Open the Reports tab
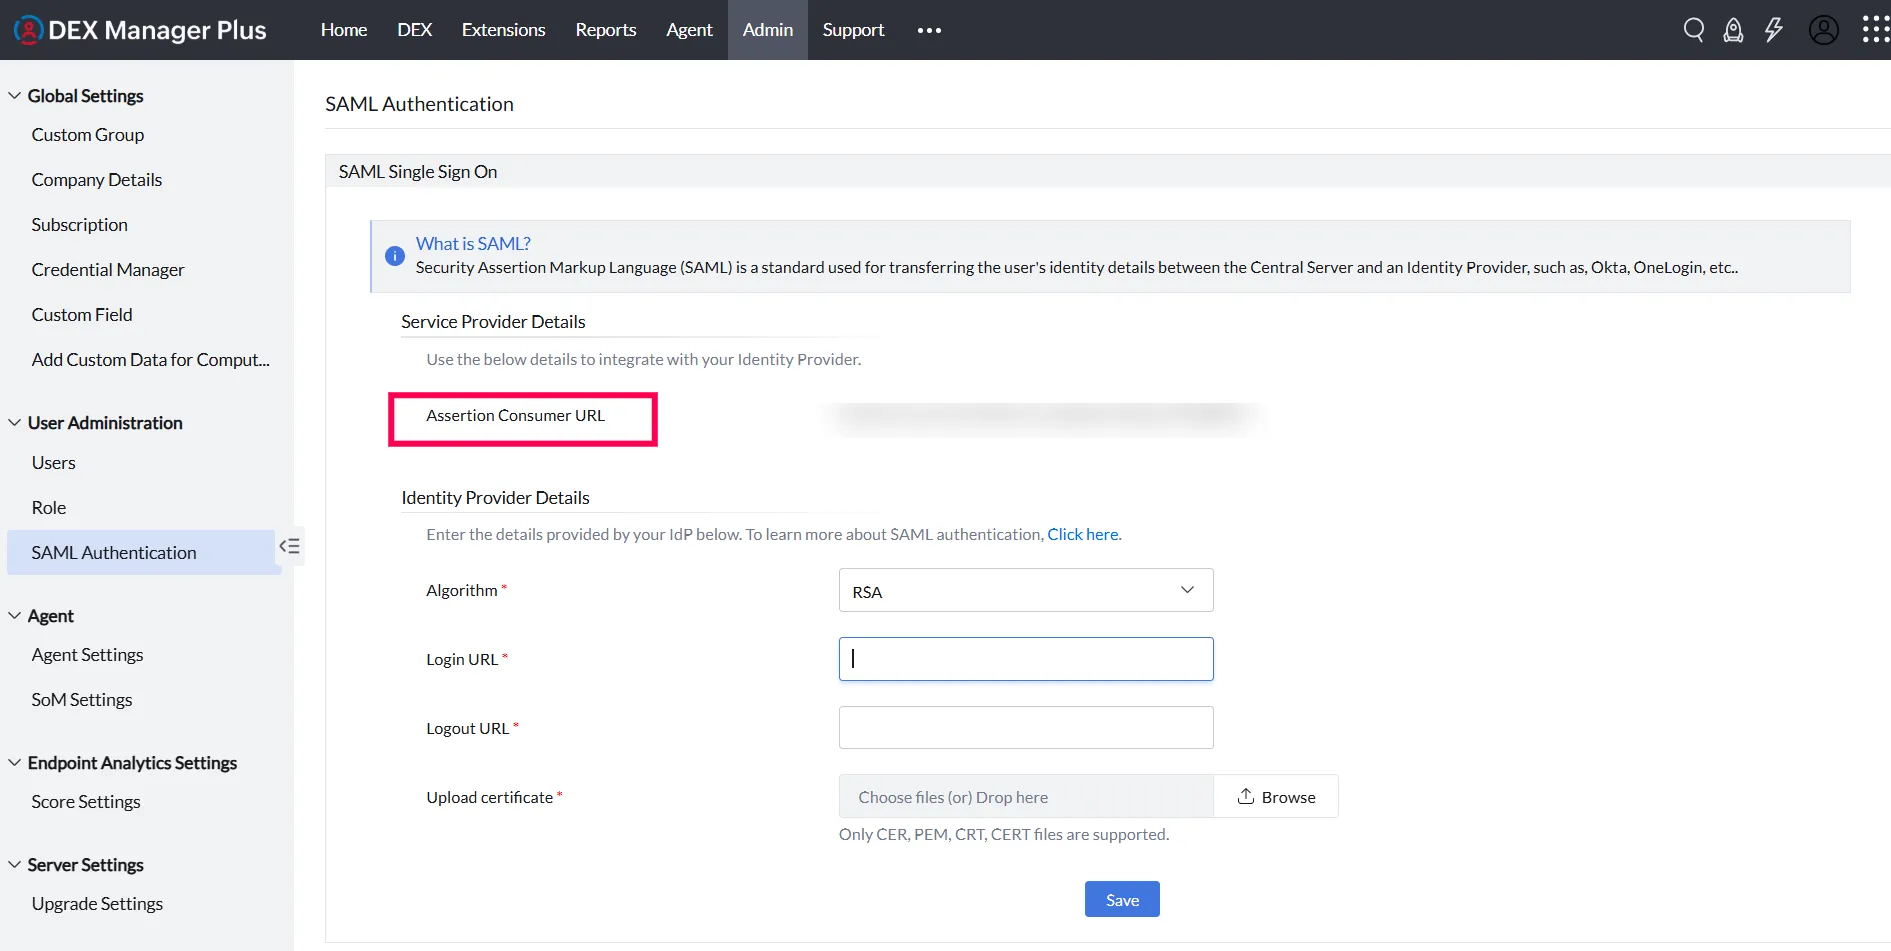The width and height of the screenshot is (1891, 951). tap(606, 30)
